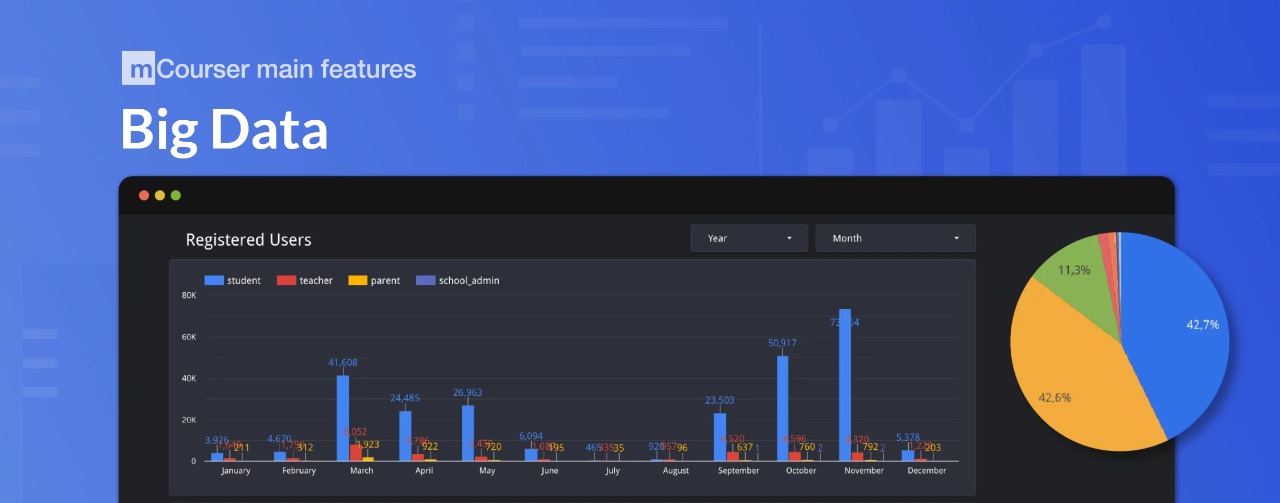1280x503 pixels.
Task: Toggle the parent legend entry
Action: point(374,281)
